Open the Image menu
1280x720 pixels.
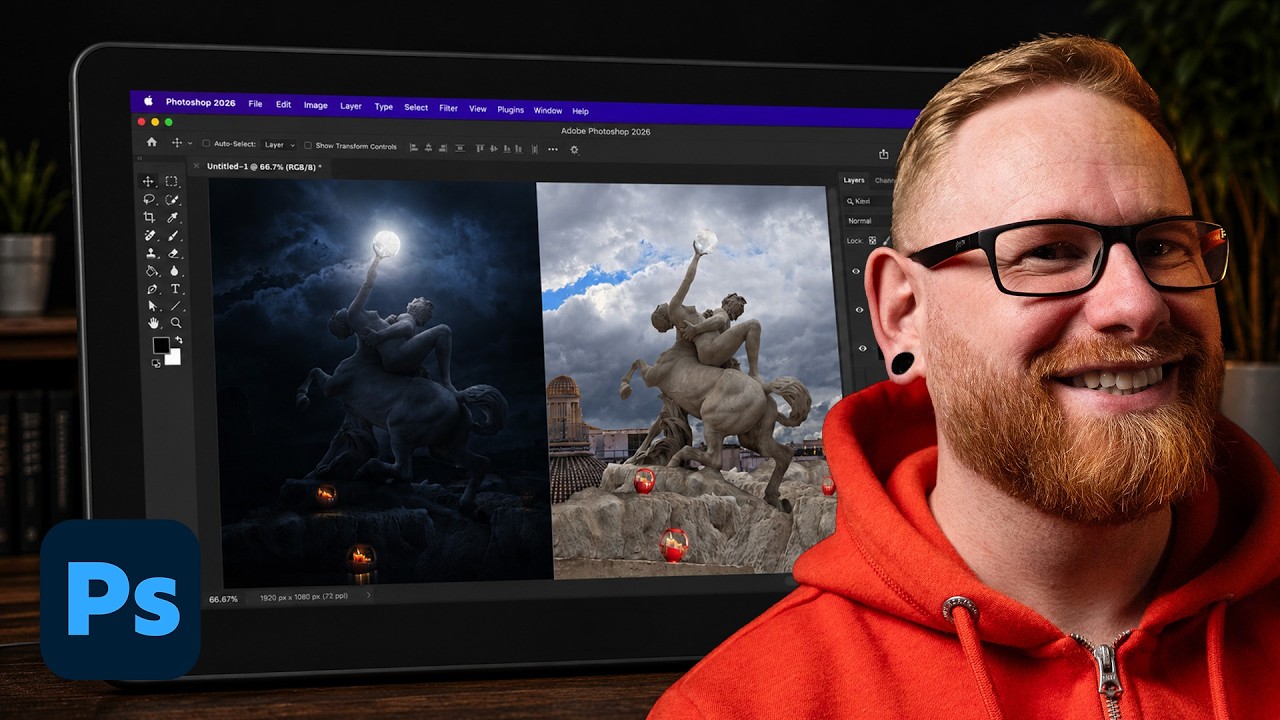316,106
